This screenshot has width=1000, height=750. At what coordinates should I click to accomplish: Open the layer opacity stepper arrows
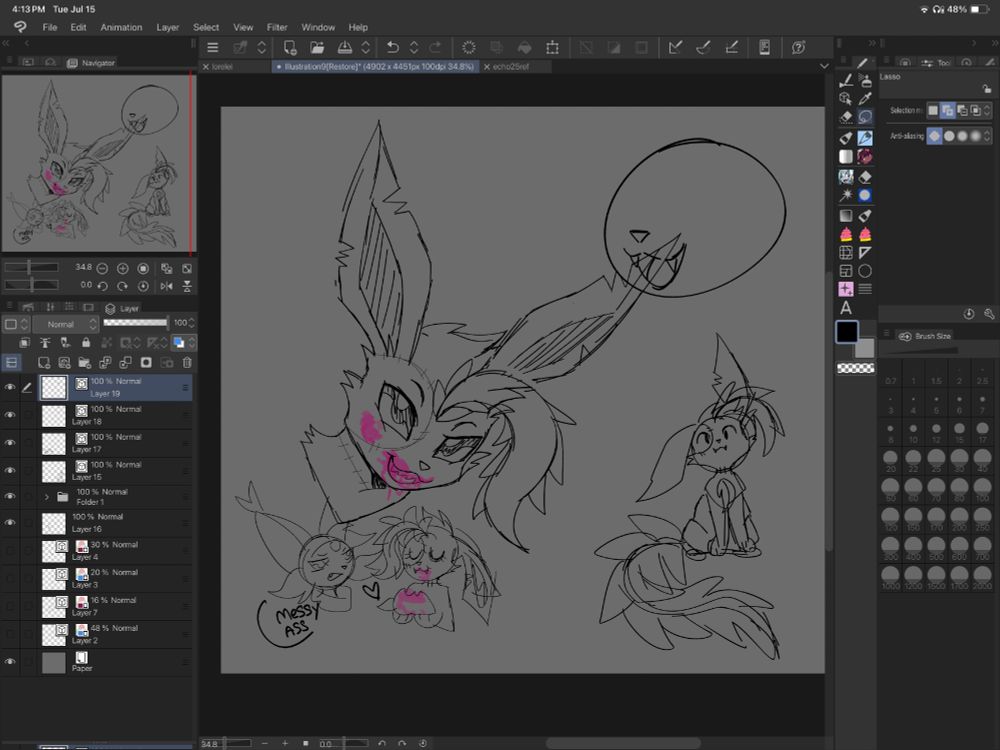pyautogui.click(x=191, y=323)
